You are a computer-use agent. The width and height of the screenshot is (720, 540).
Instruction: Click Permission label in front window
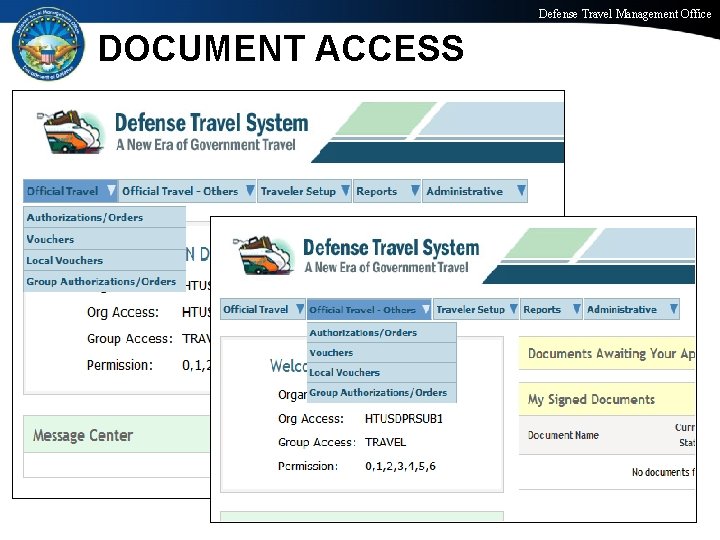click(308, 466)
